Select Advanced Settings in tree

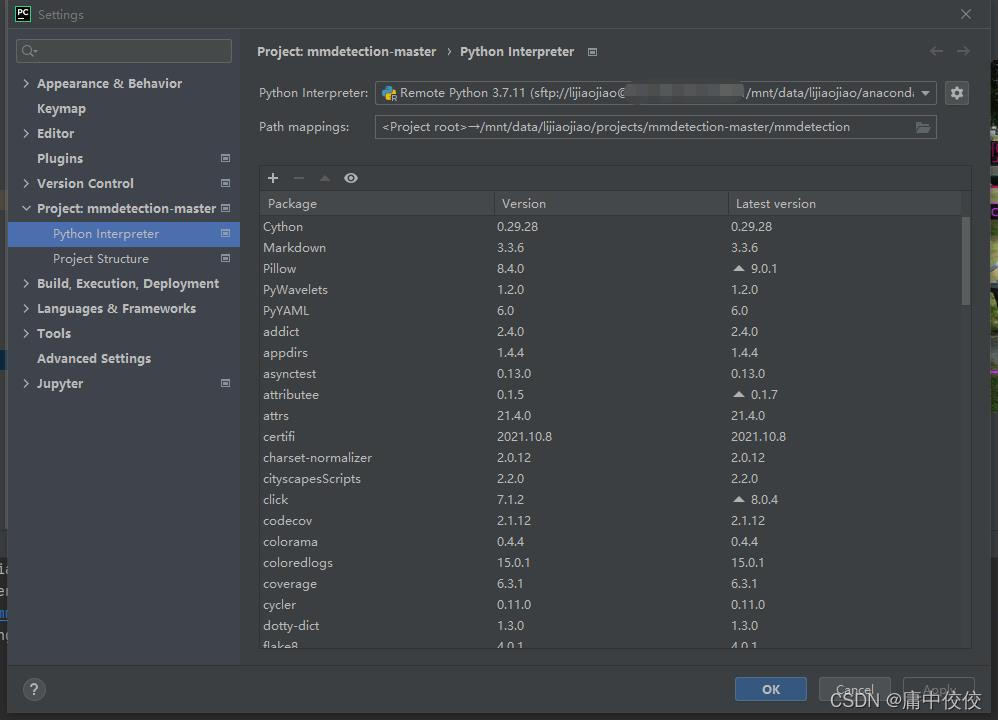tap(94, 358)
